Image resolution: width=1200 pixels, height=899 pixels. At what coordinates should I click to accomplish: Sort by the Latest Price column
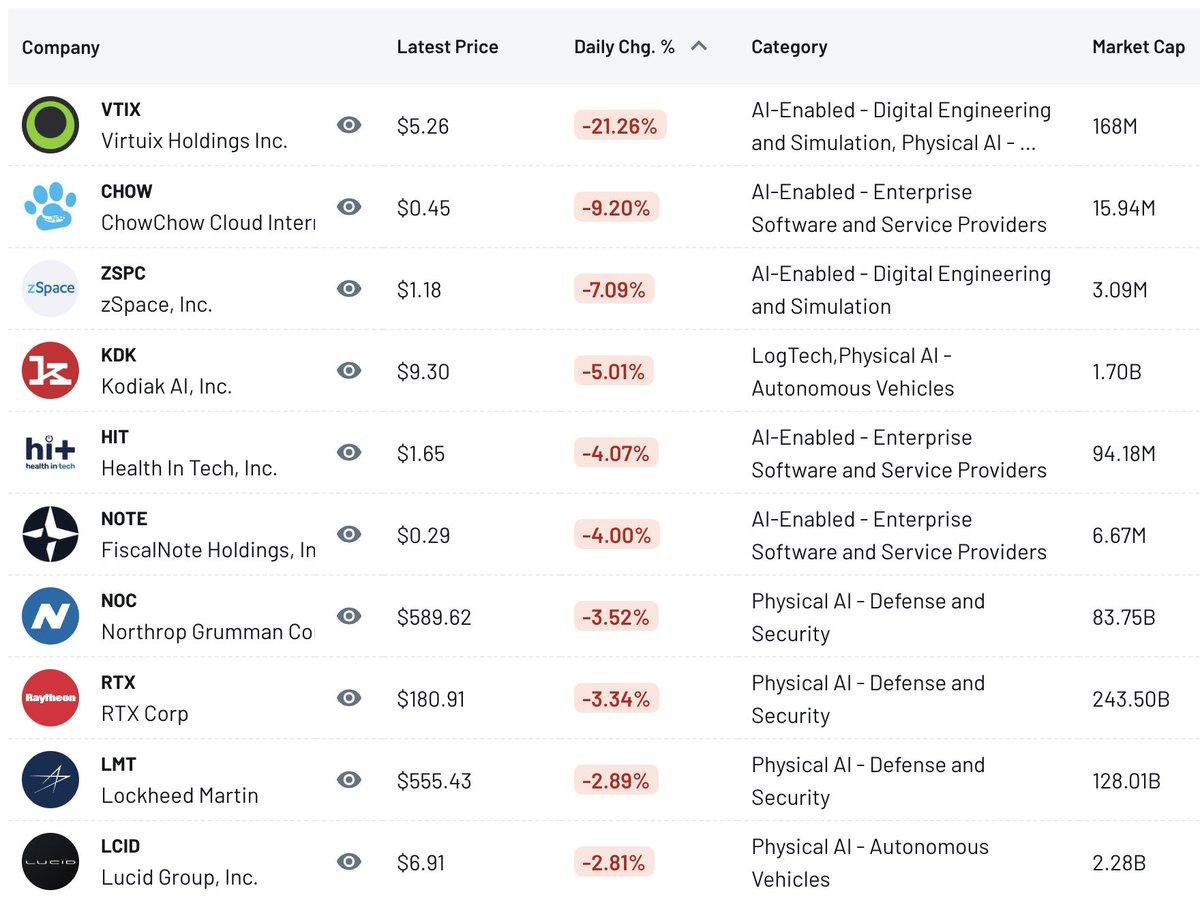[447, 46]
